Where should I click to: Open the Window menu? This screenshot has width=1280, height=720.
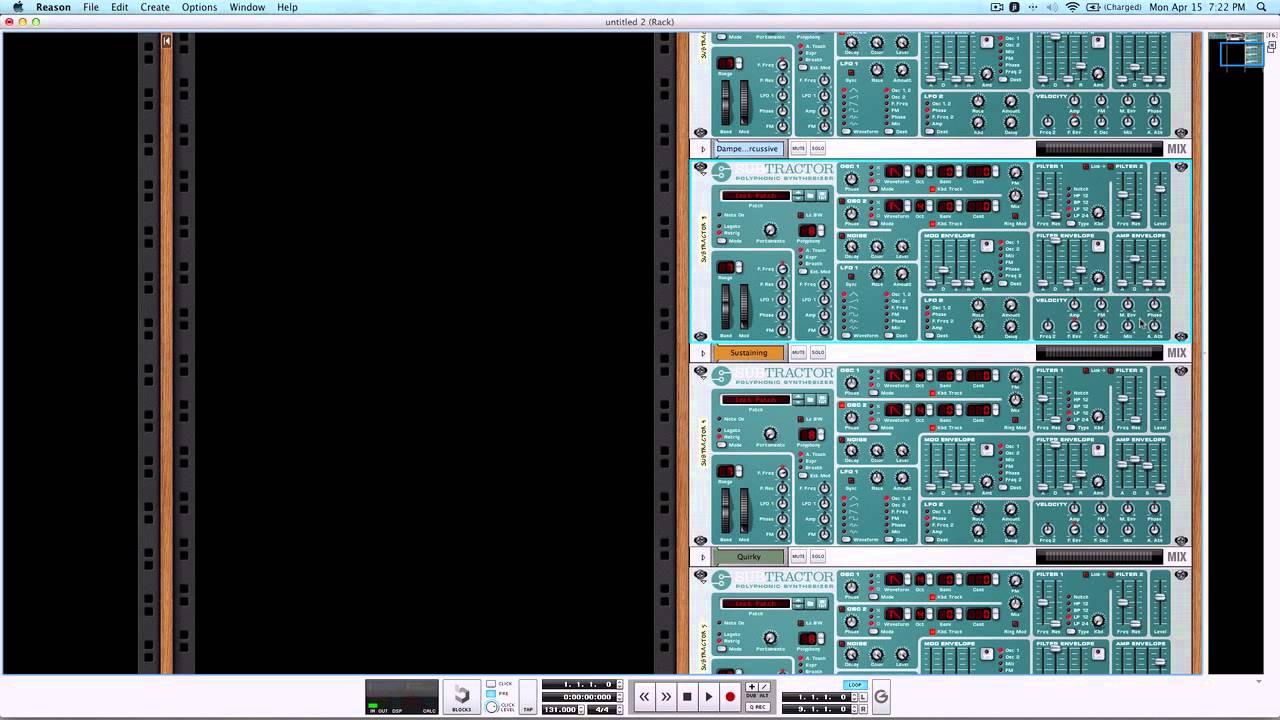pos(247,7)
